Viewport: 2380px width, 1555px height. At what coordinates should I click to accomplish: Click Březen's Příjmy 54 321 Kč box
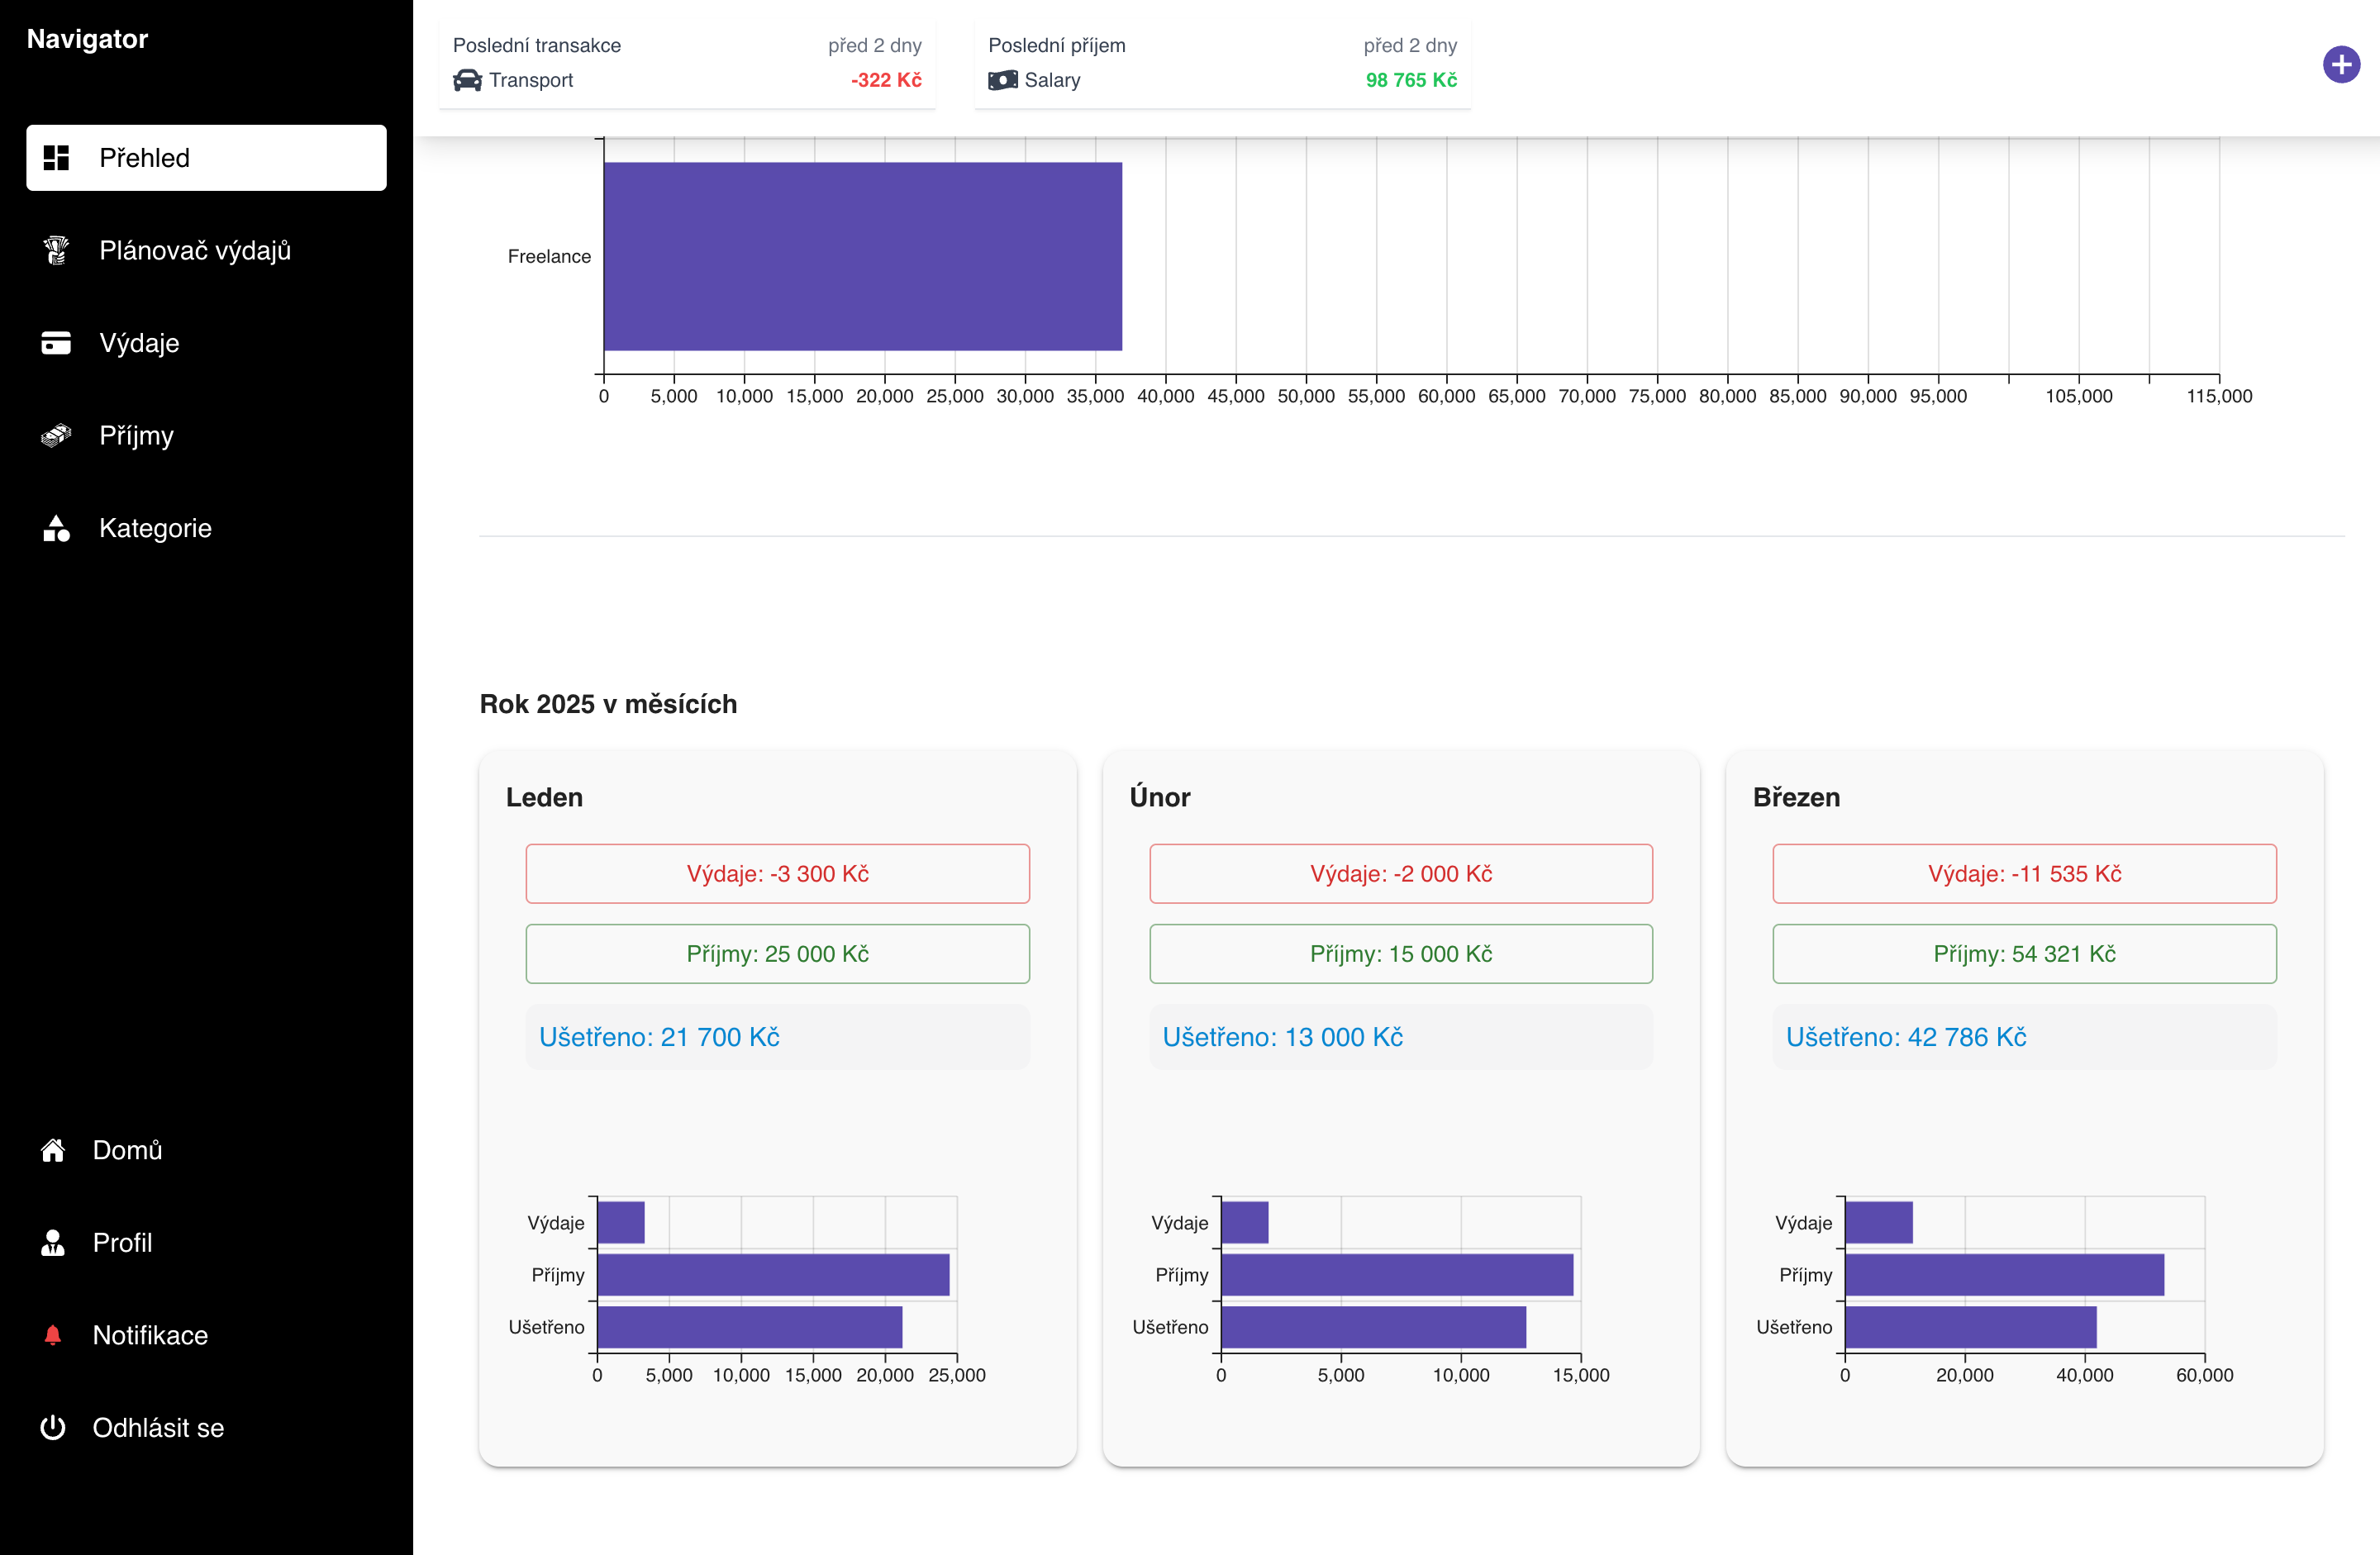2024,953
